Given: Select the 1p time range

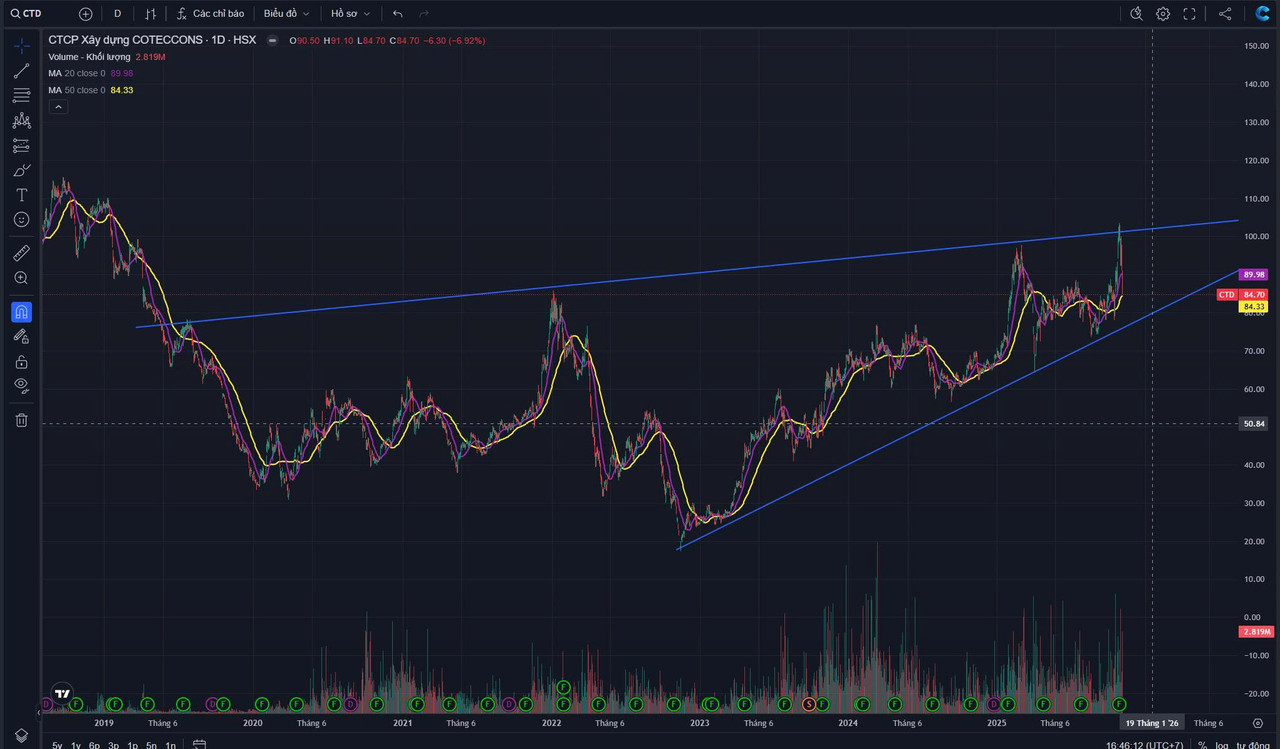Looking at the screenshot, I should 132,745.
